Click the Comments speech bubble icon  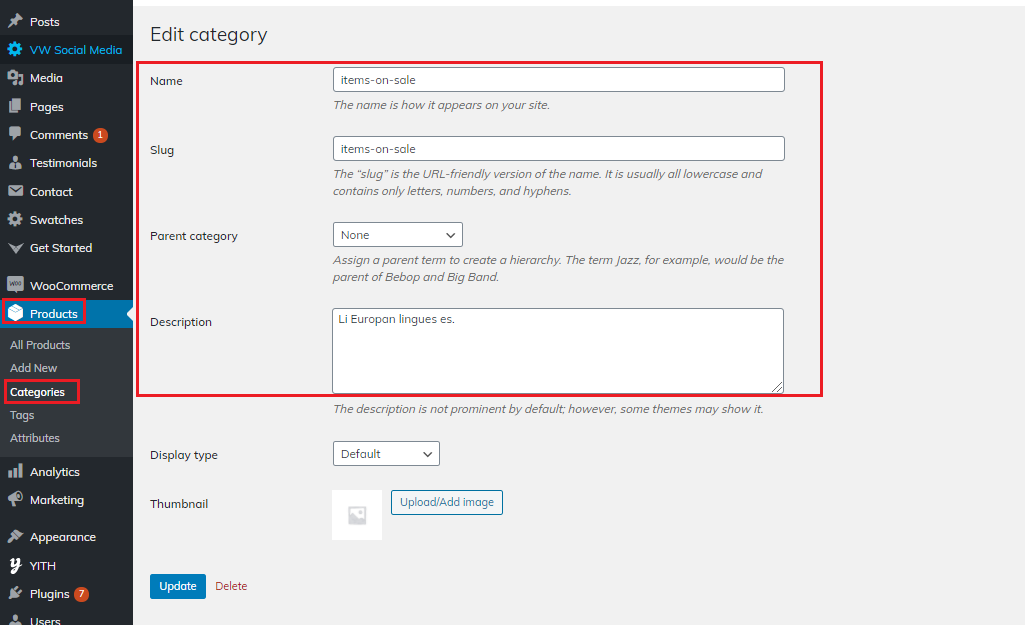click(x=15, y=134)
